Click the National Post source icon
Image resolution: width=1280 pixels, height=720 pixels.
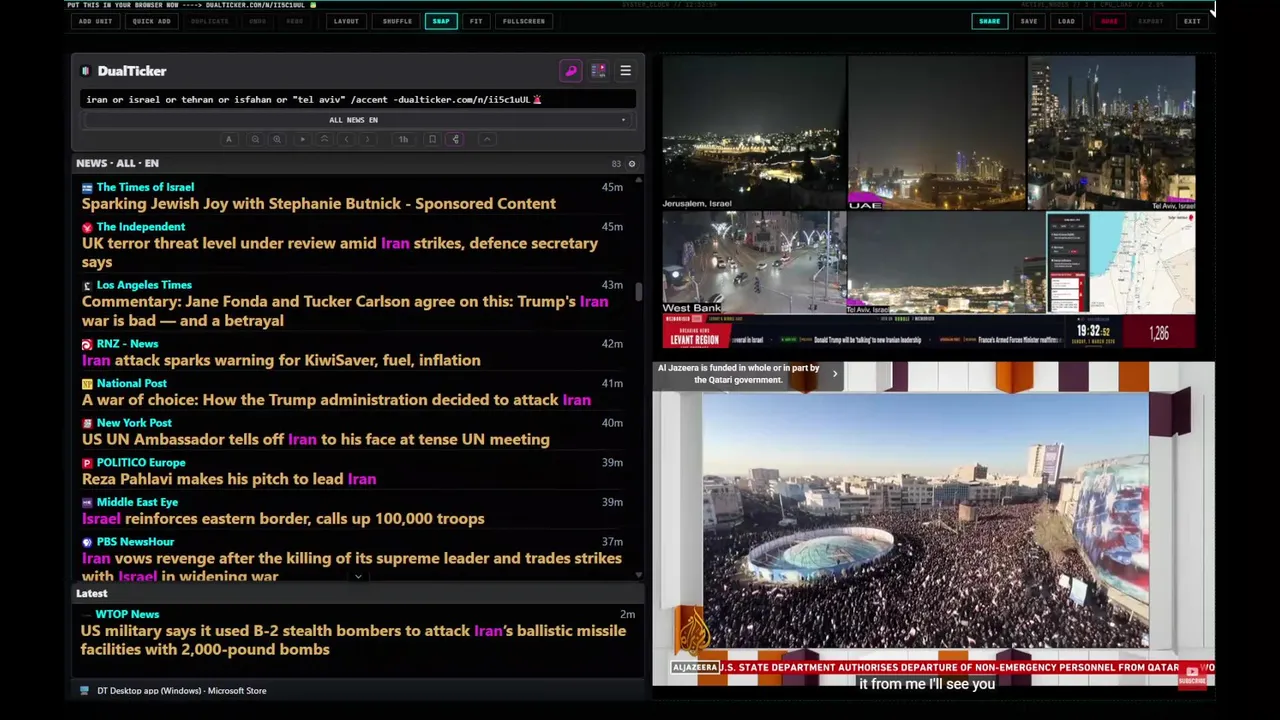(87, 384)
